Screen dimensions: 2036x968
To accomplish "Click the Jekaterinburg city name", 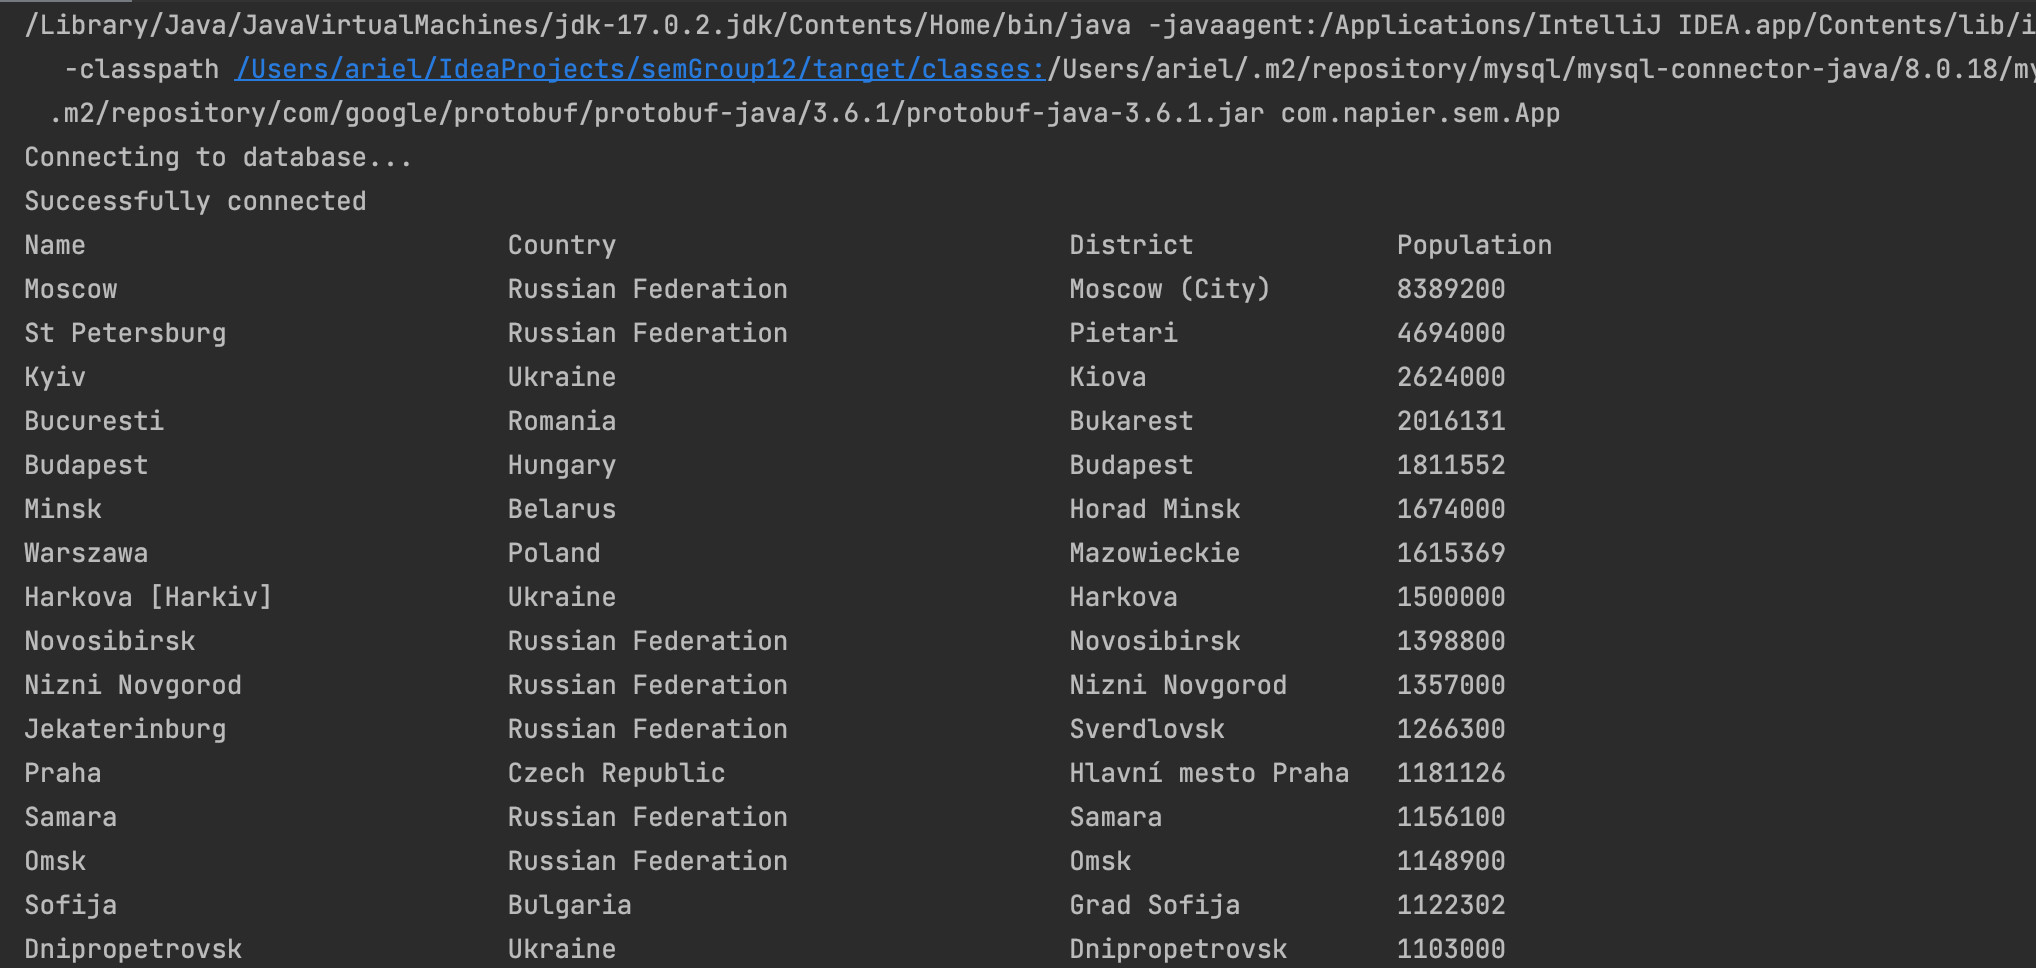I will [x=125, y=729].
